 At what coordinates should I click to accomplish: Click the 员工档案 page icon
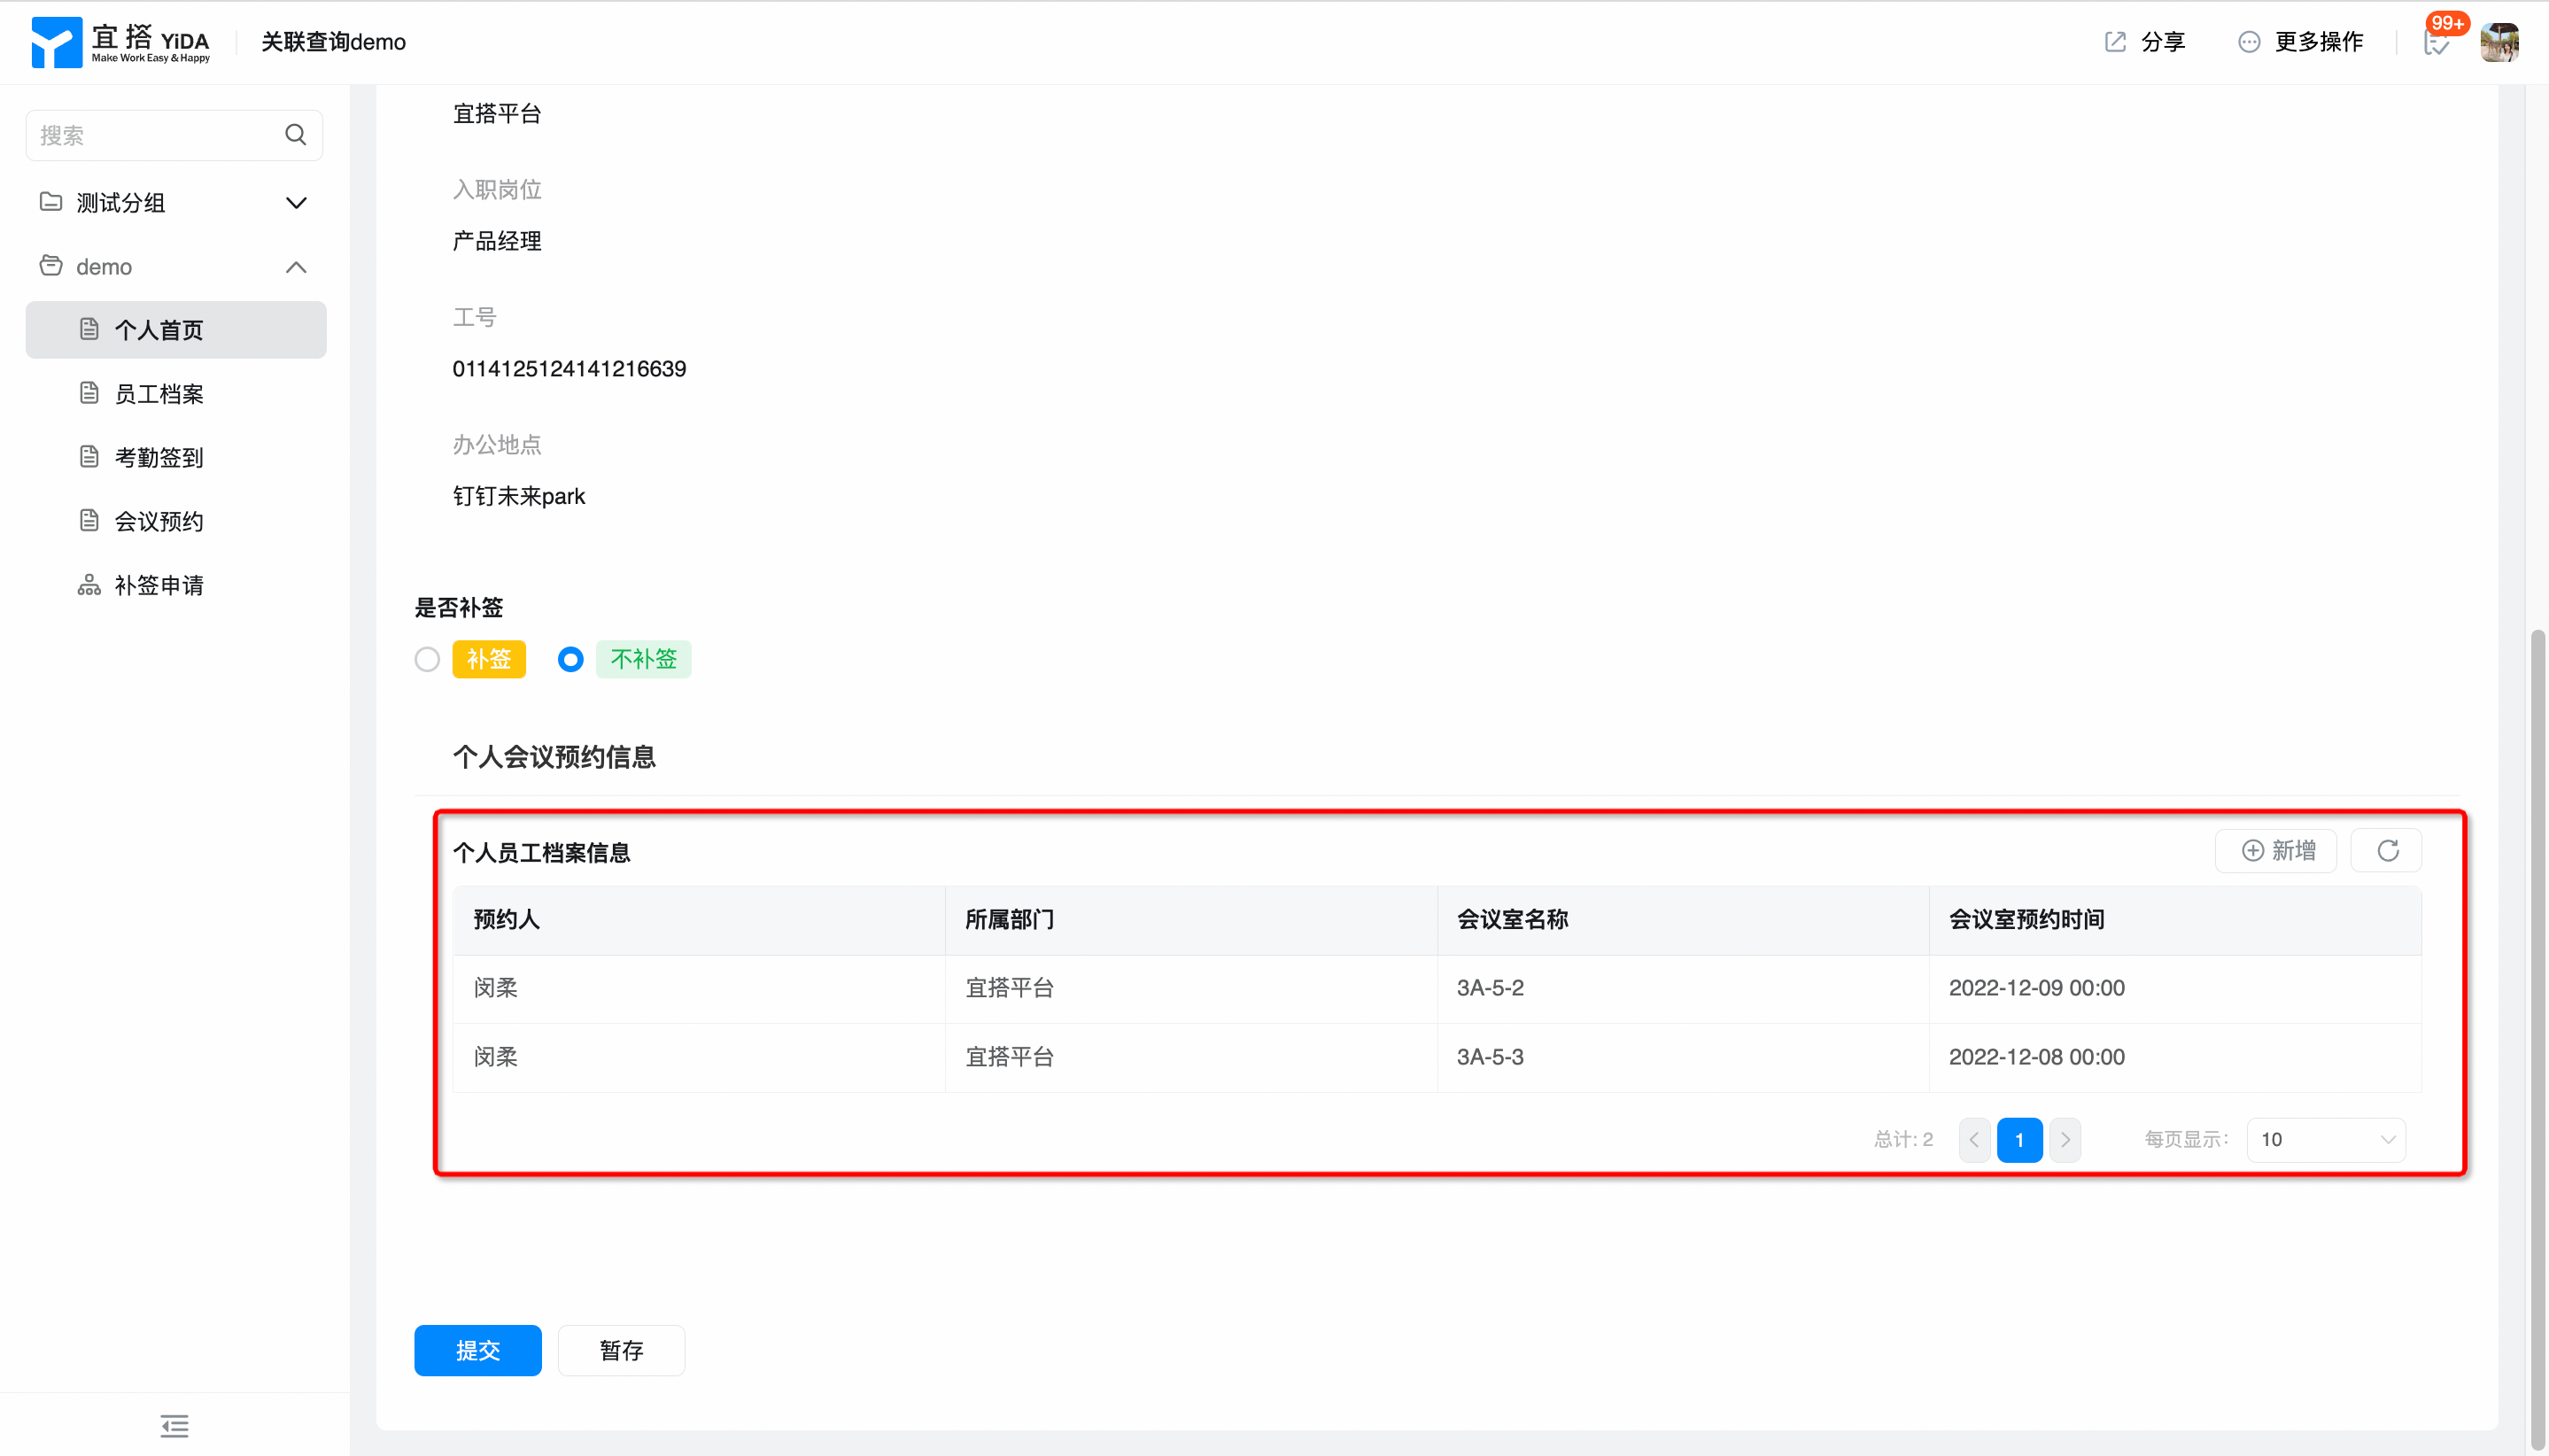(89, 393)
